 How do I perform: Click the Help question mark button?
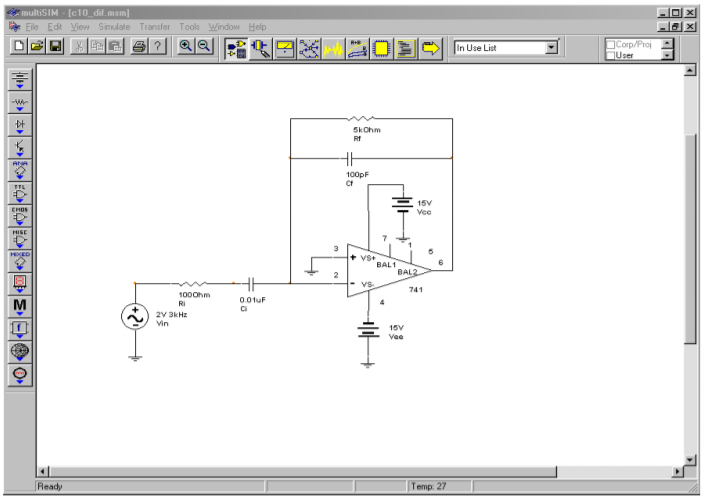click(x=158, y=47)
